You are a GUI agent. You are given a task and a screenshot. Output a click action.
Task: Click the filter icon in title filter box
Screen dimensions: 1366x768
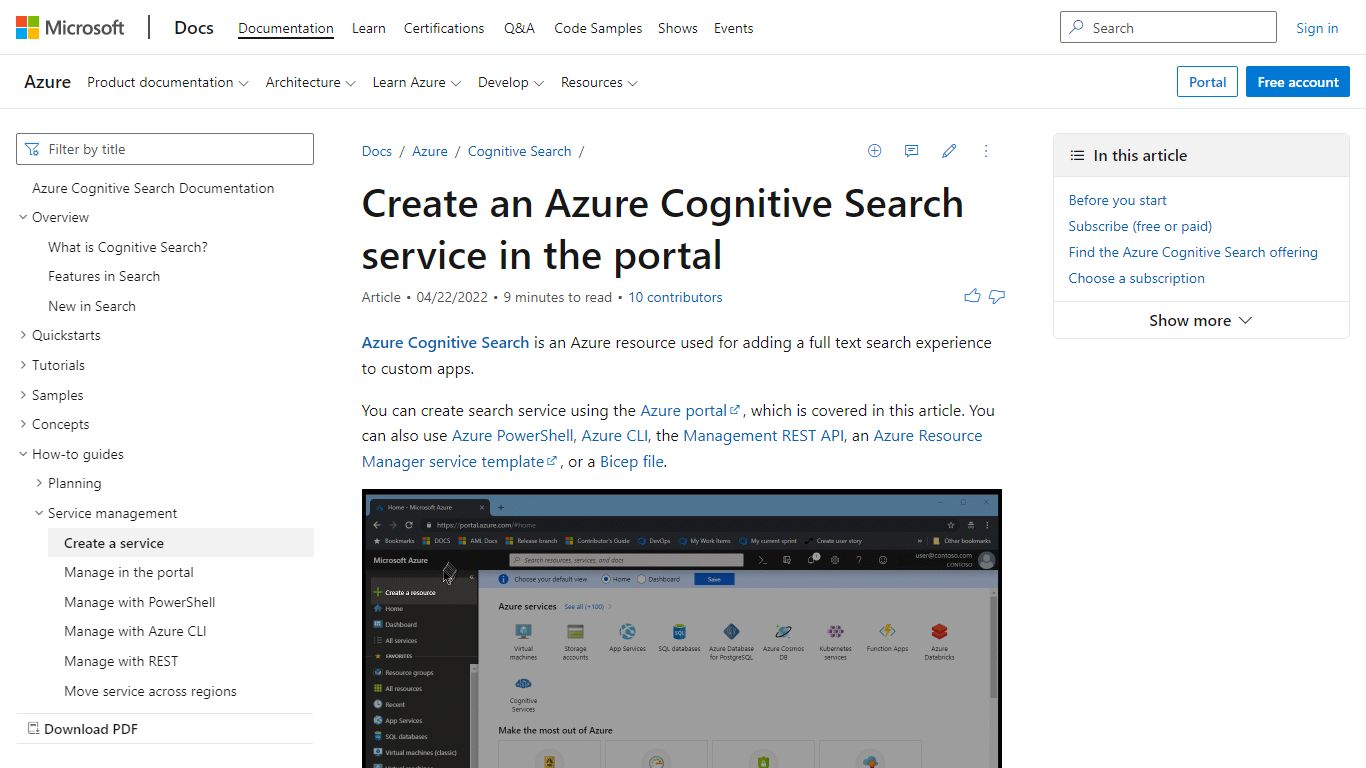pyautogui.click(x=32, y=149)
